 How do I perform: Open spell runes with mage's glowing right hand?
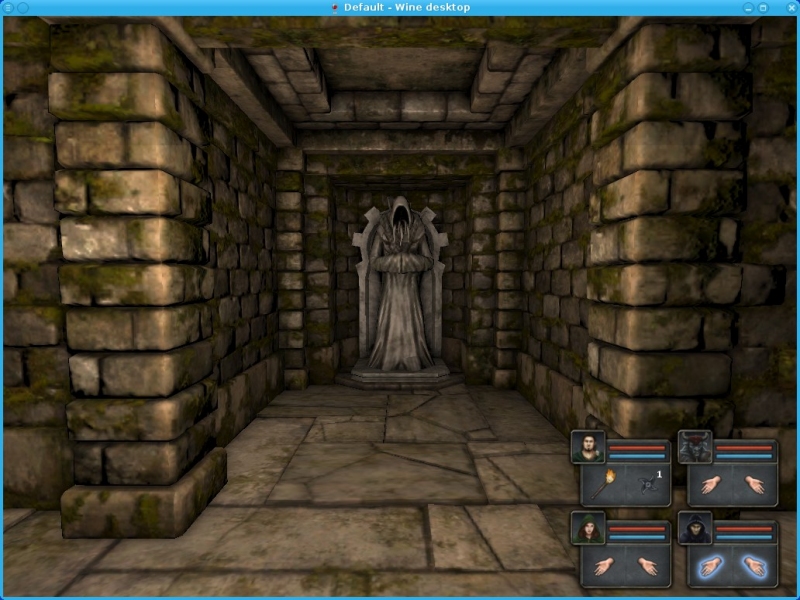[753, 567]
